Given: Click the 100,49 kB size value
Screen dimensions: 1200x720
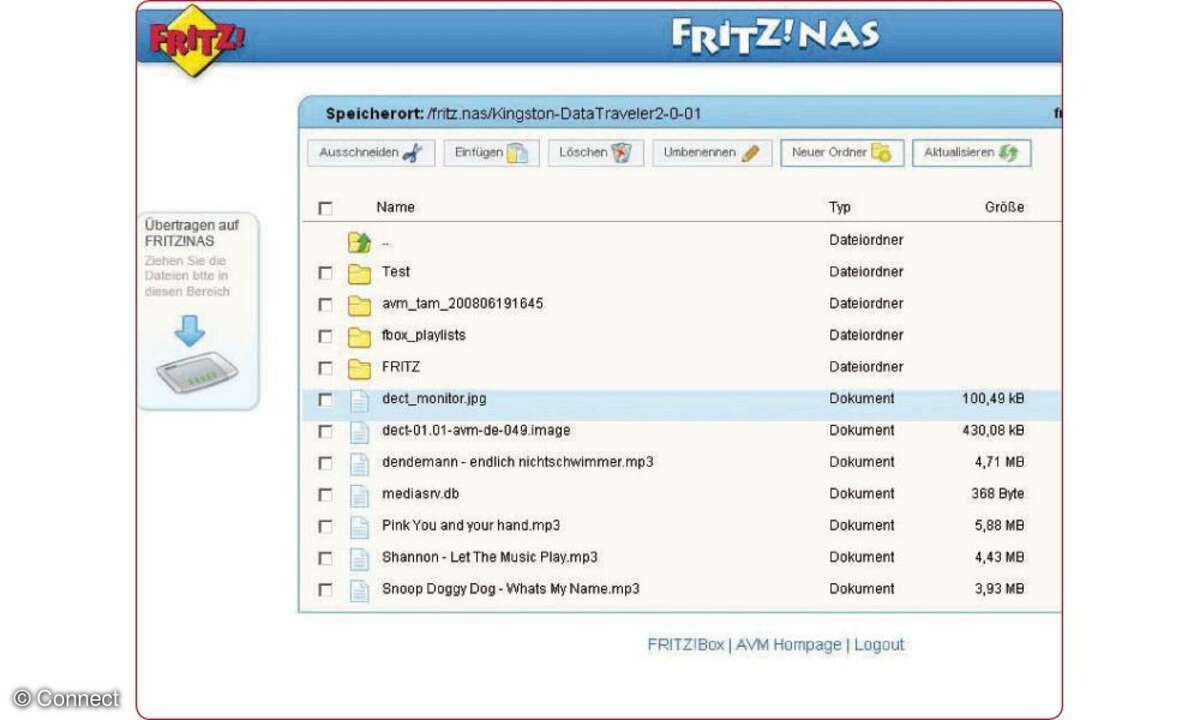Looking at the screenshot, I should (993, 398).
